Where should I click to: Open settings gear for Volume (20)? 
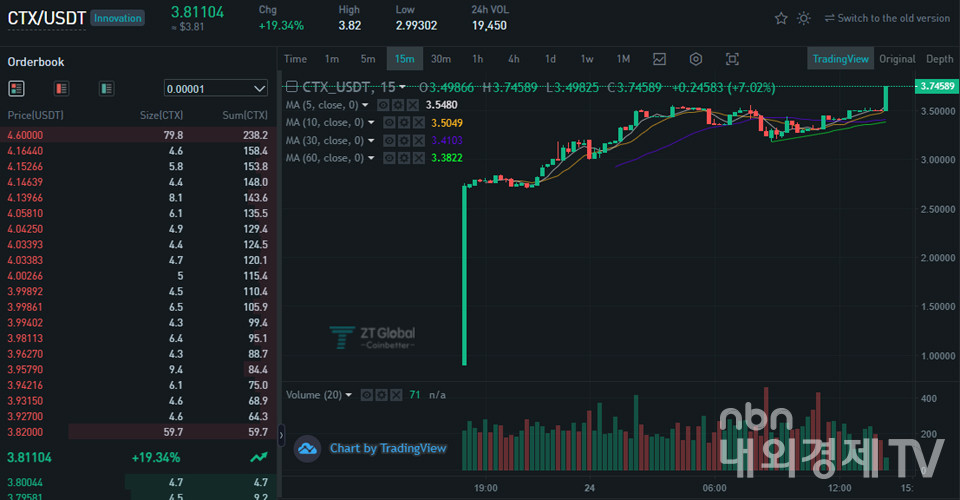(x=381, y=395)
